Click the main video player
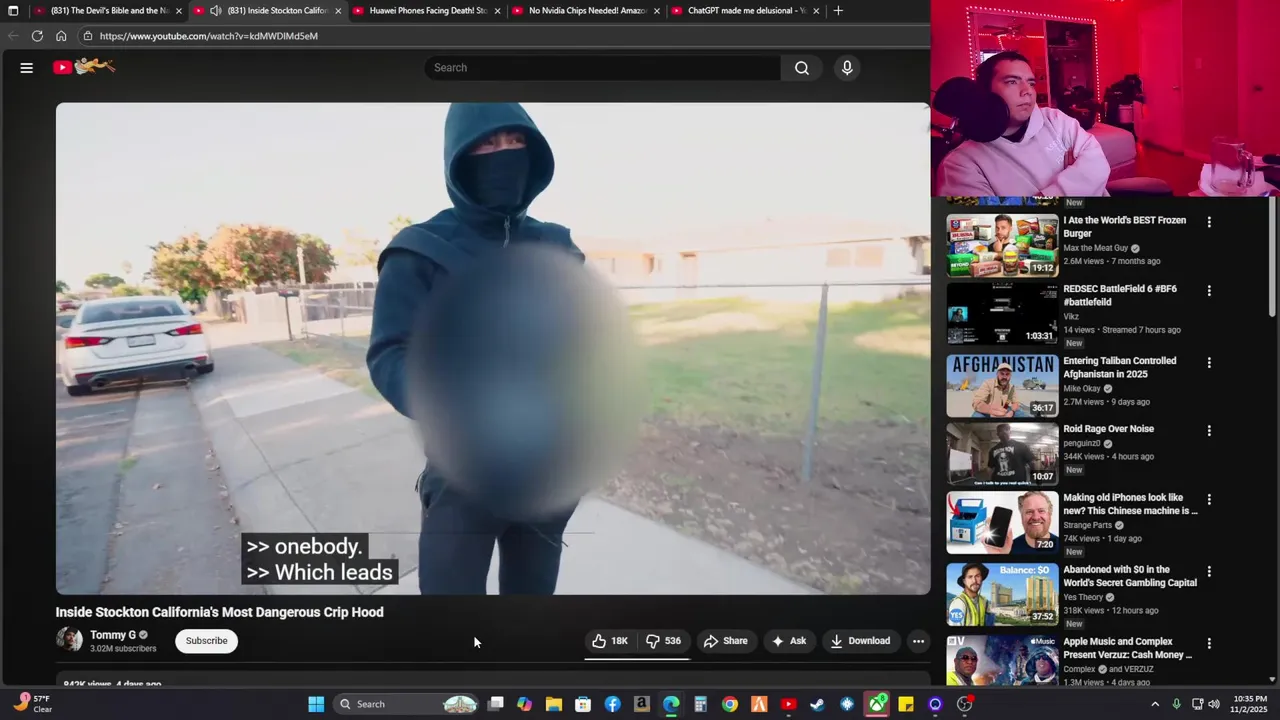This screenshot has height=720, width=1280. 493,349
